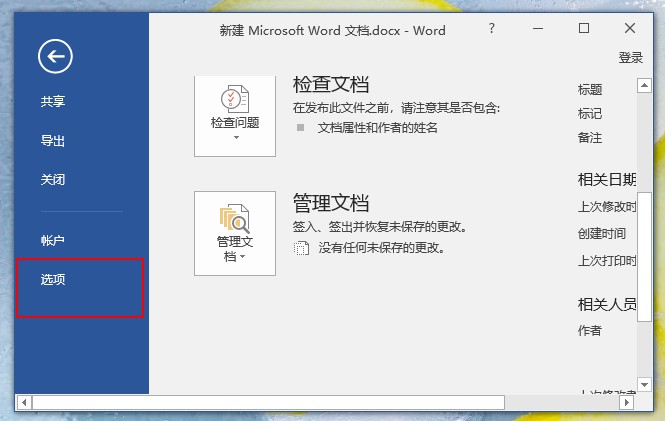Viewport: 665px width, 421px height.
Task: Open the 共享 menu item
Action: point(53,101)
